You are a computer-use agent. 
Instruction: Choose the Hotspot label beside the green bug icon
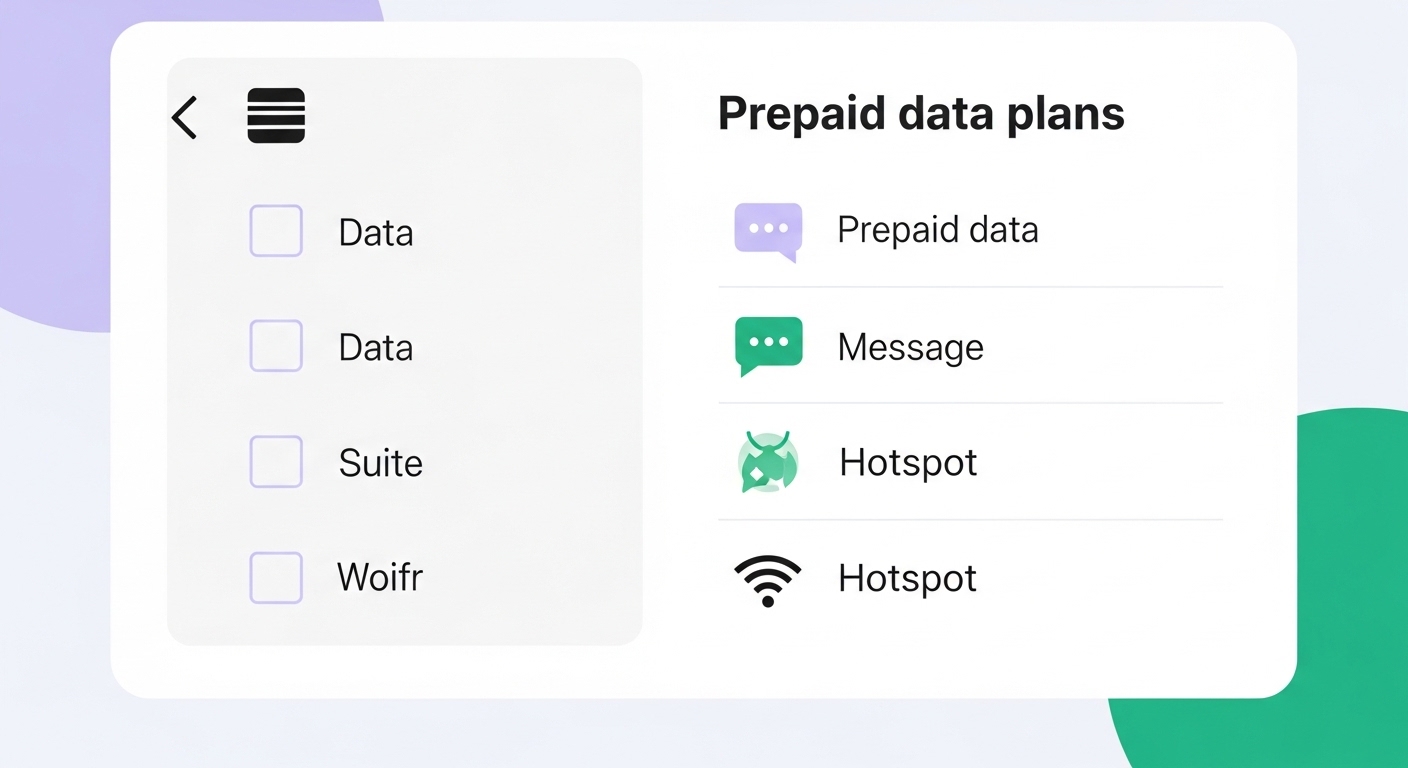908,462
